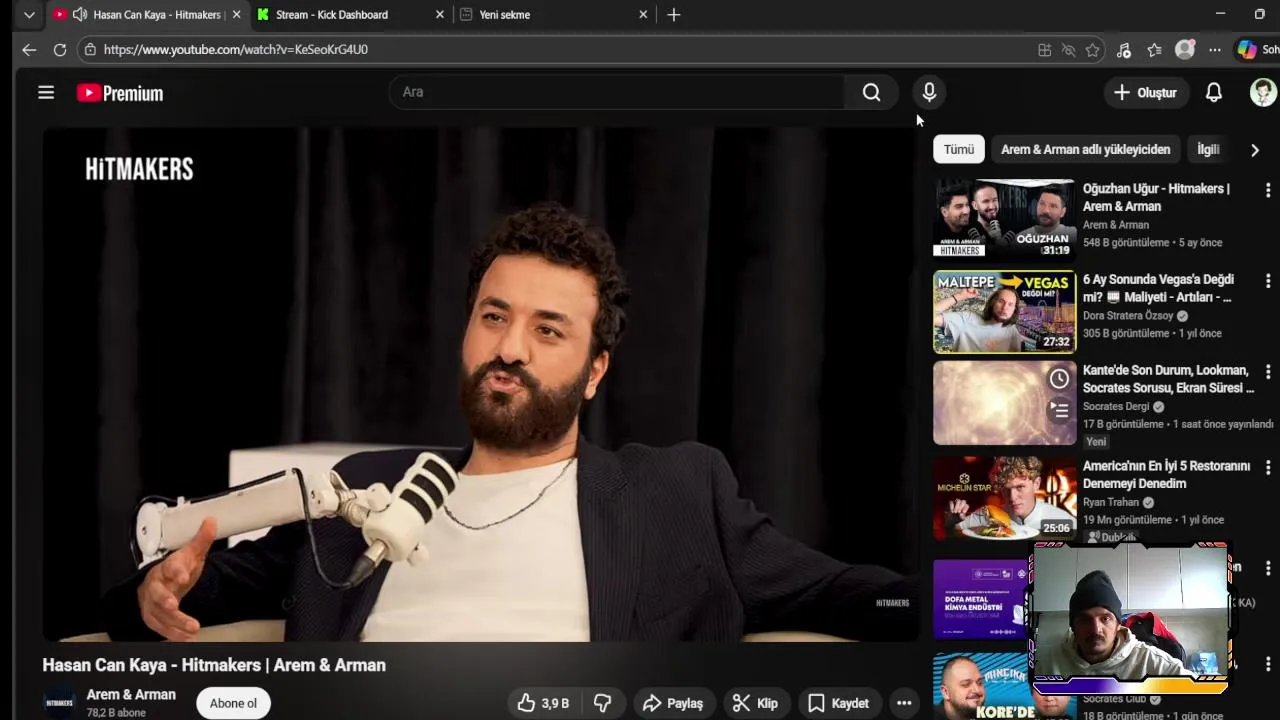Open the Socrates Dergi channel name
The width and height of the screenshot is (1280, 720).
click(1116, 407)
